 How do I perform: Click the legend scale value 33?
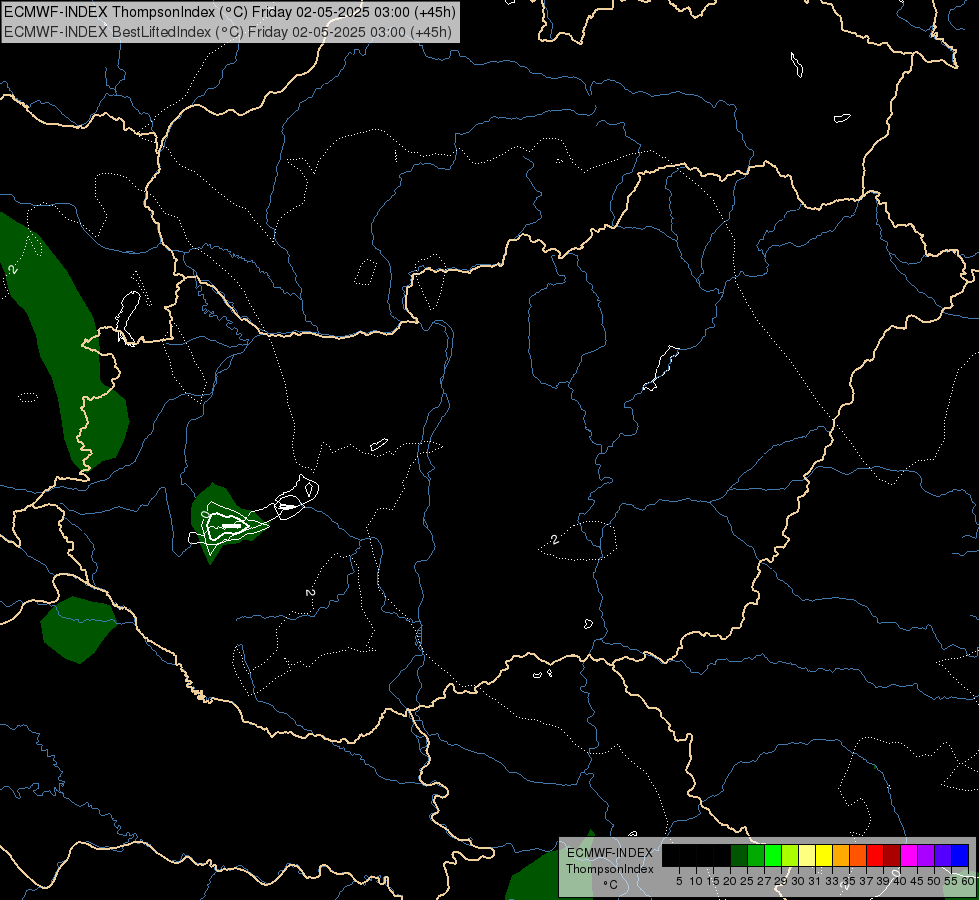pos(832,881)
